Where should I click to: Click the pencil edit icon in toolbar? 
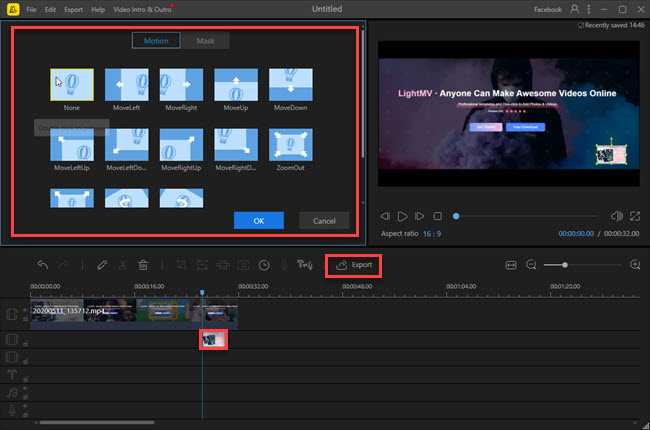pos(102,265)
